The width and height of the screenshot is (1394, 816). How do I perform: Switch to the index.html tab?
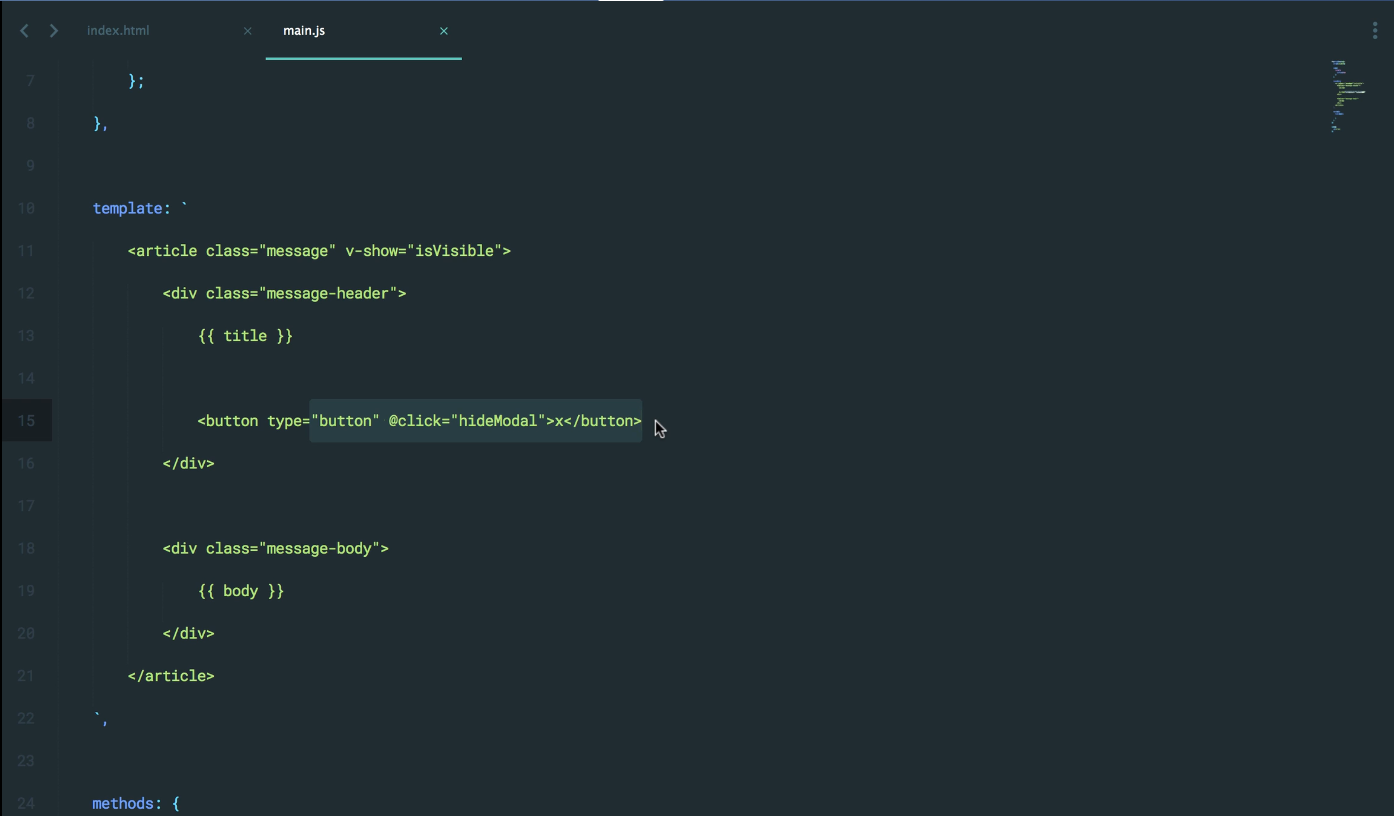click(x=118, y=31)
